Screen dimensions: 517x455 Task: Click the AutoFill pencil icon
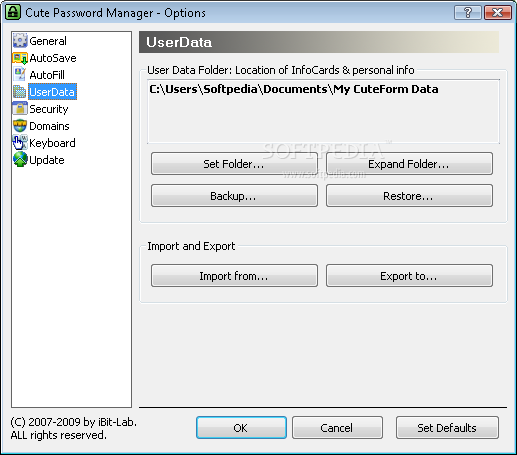click(20, 75)
